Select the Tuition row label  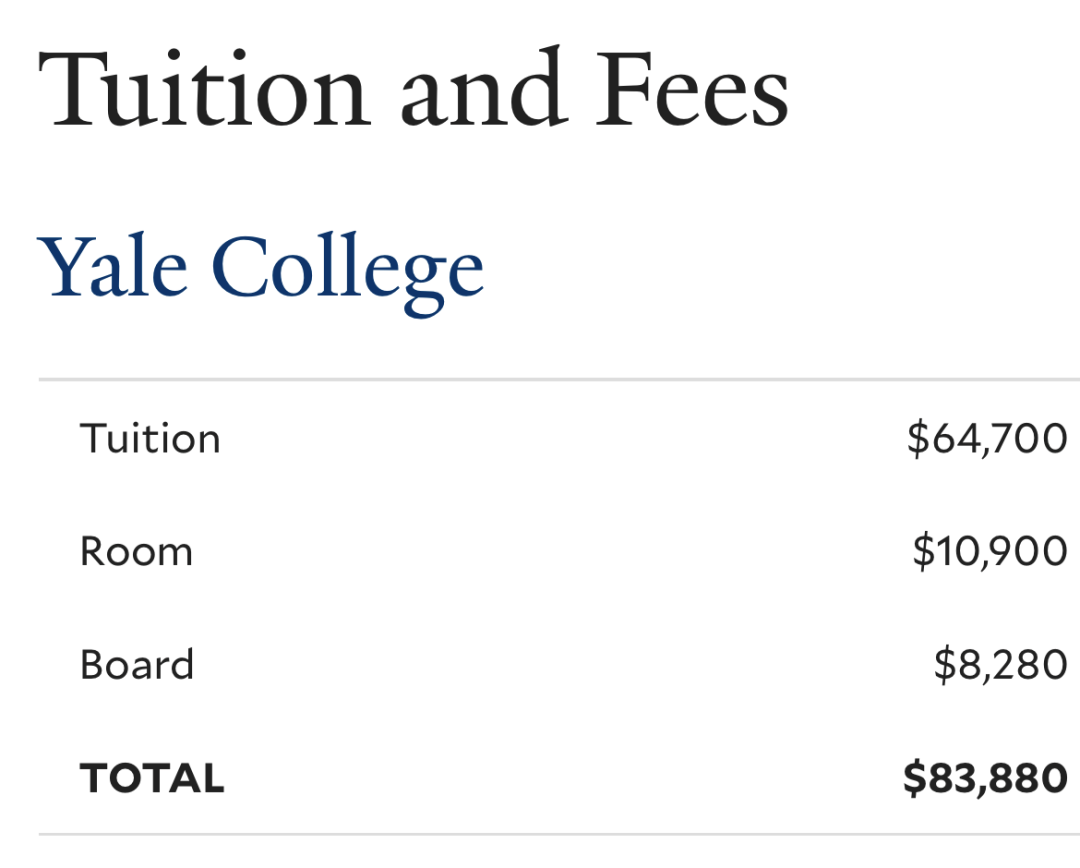coord(150,438)
